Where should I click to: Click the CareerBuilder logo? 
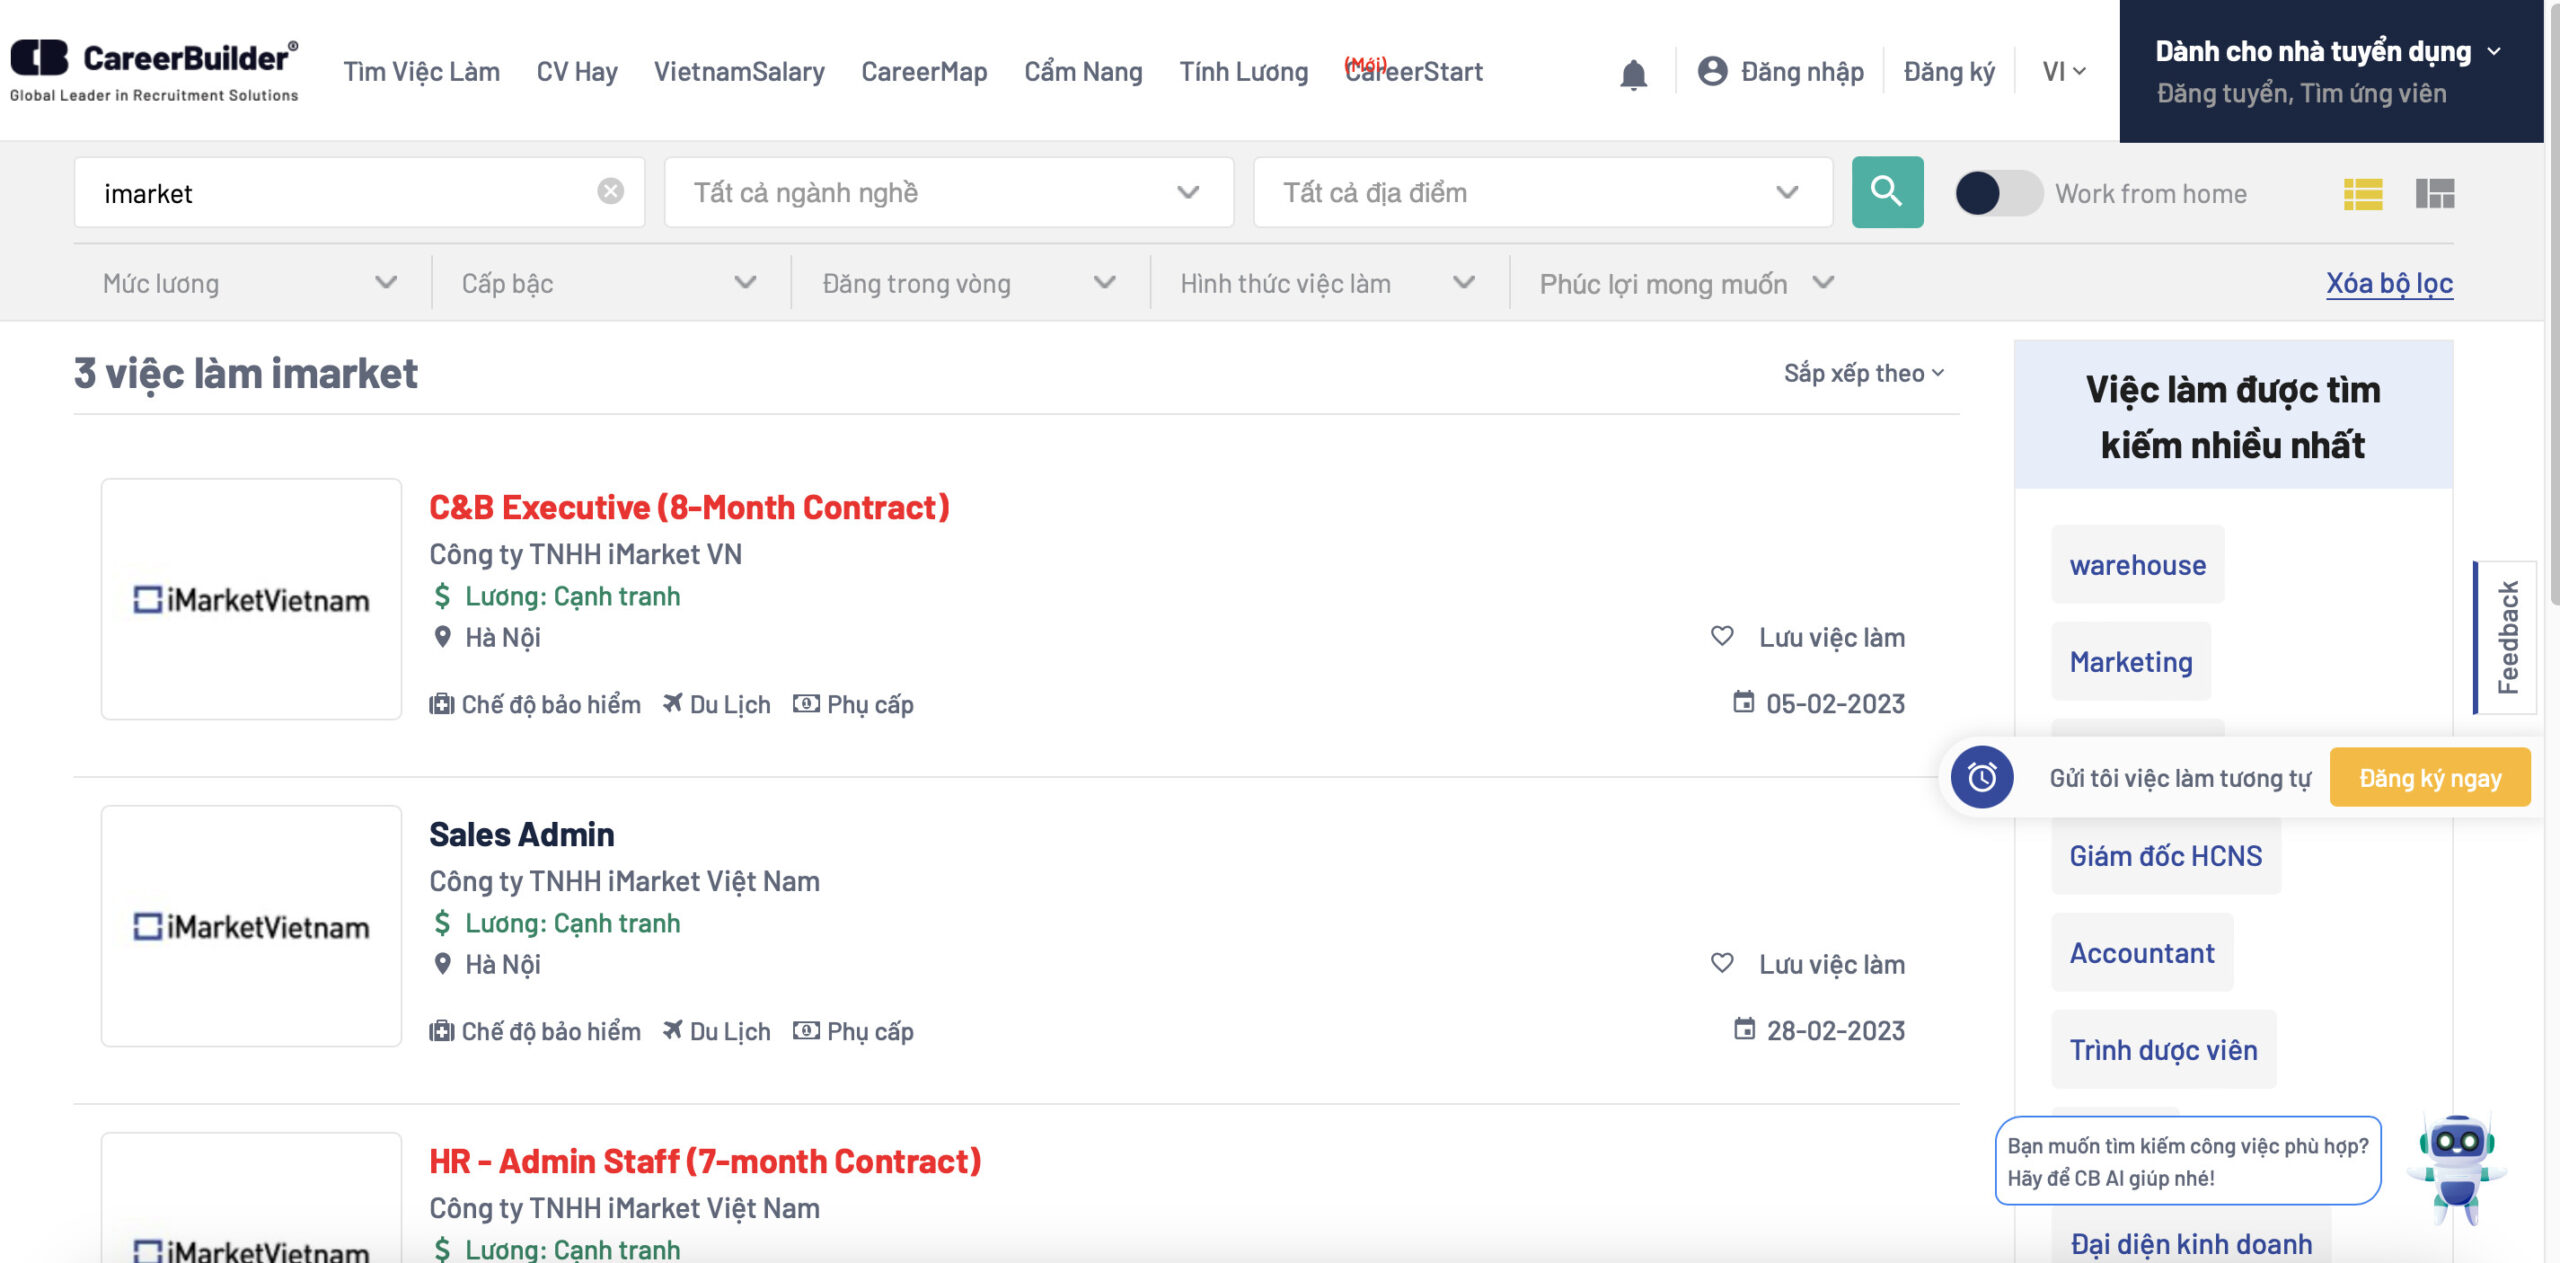click(154, 70)
